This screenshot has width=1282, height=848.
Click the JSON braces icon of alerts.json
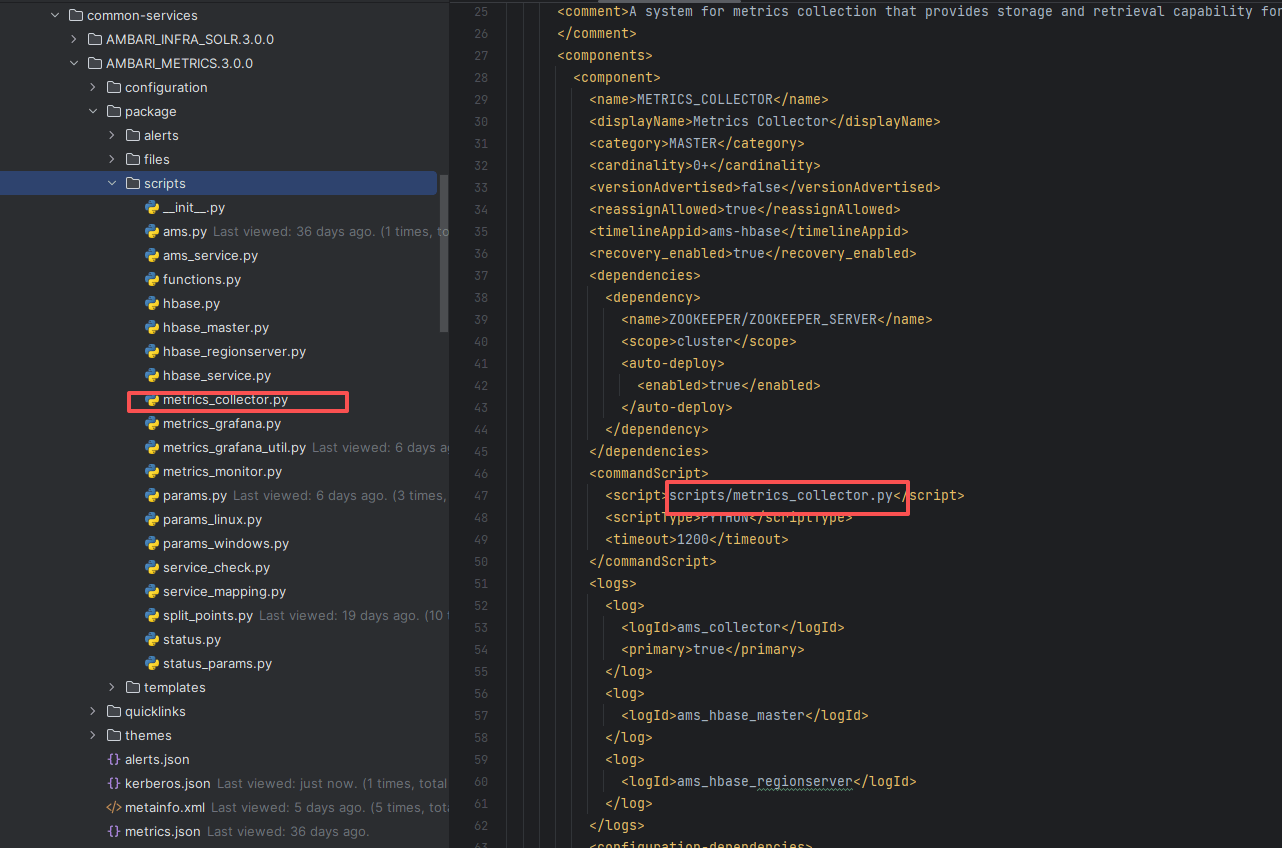[114, 760]
